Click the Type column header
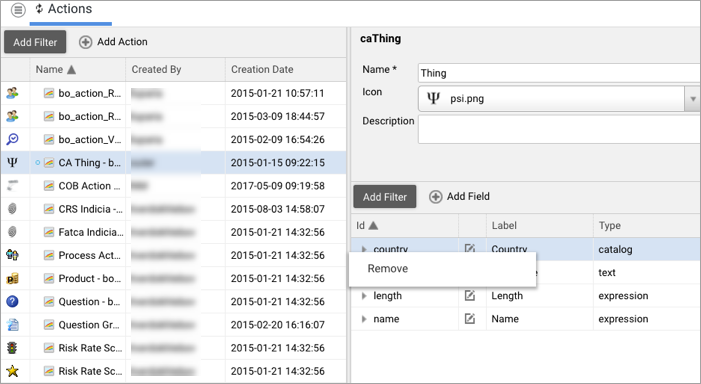The width and height of the screenshot is (701, 384). tap(610, 226)
